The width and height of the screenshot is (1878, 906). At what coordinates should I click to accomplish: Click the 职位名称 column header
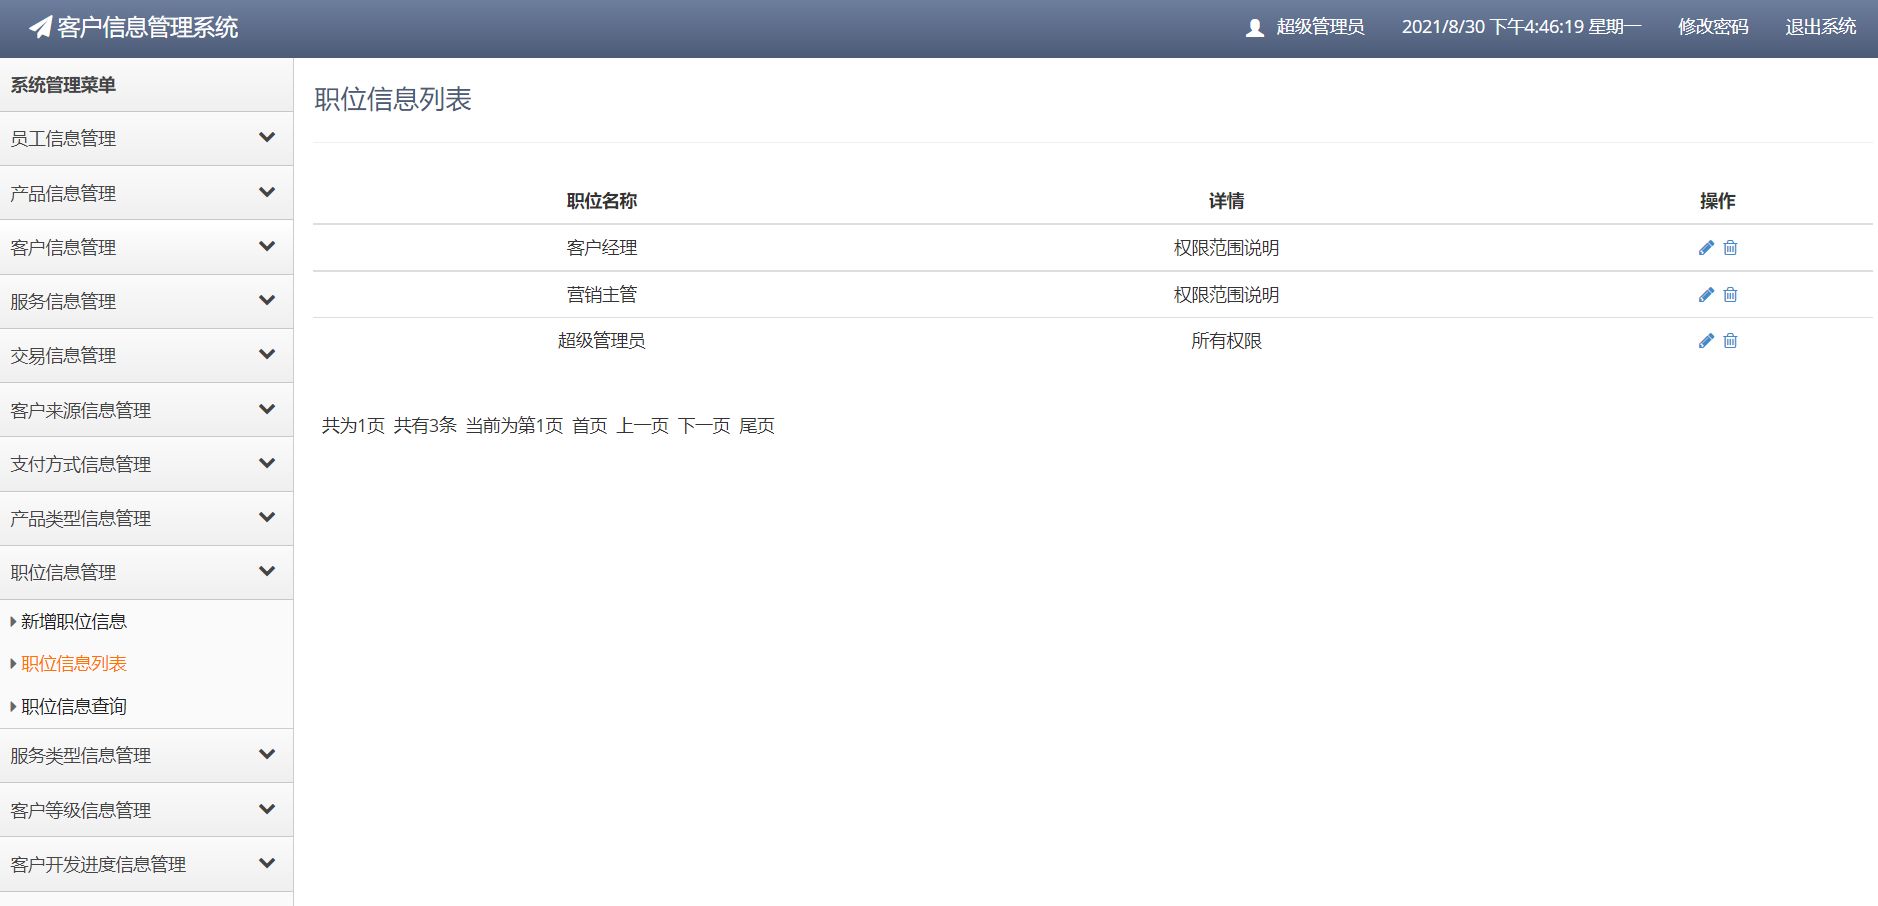pyautogui.click(x=602, y=201)
